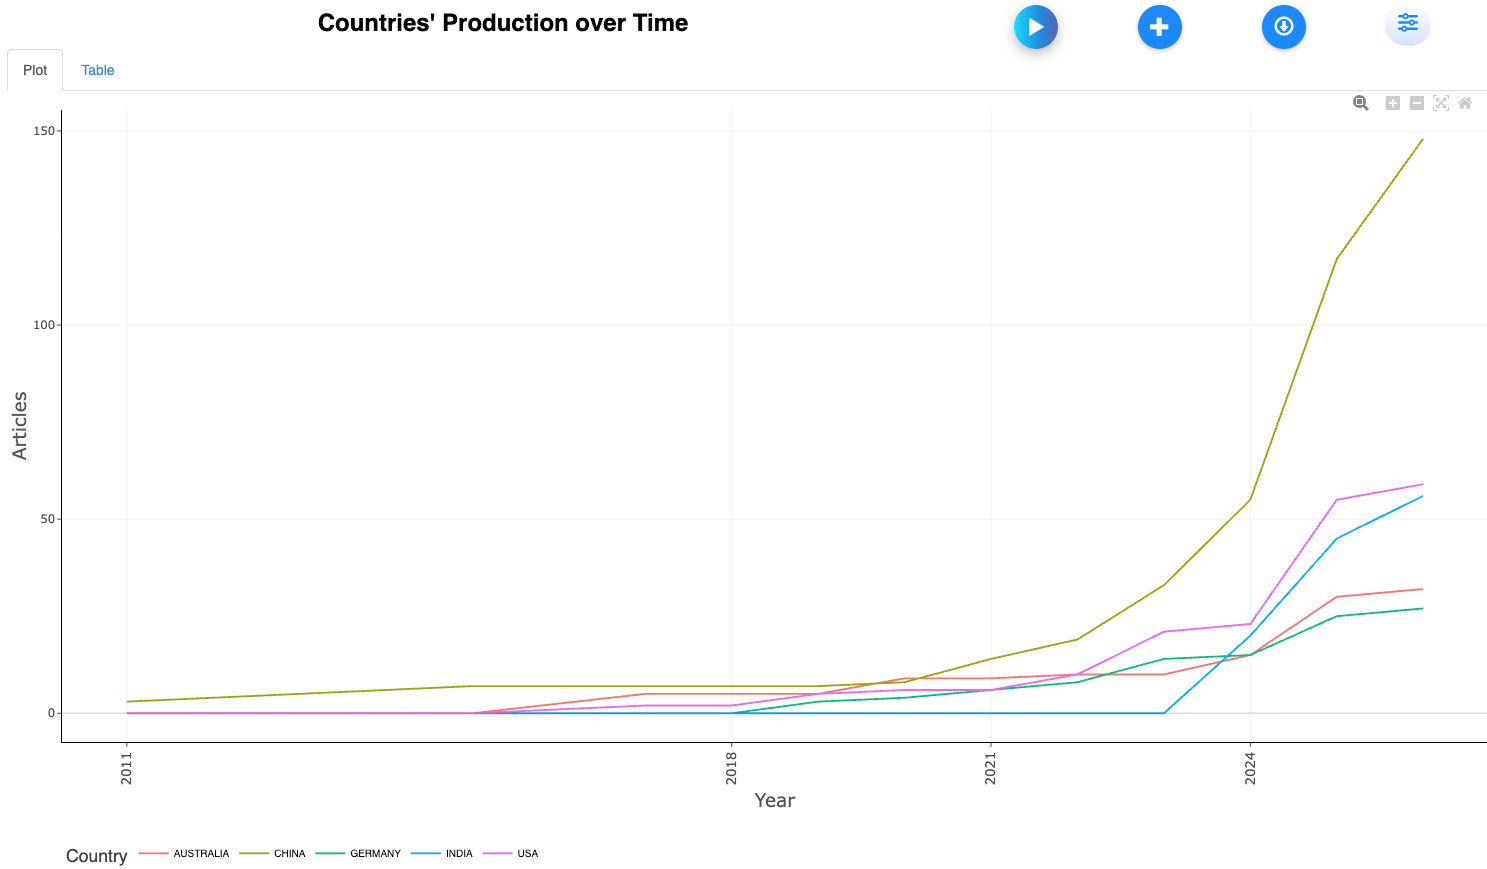Open the options sliders settings icon
This screenshot has height=869, width=1487.
1407,24
